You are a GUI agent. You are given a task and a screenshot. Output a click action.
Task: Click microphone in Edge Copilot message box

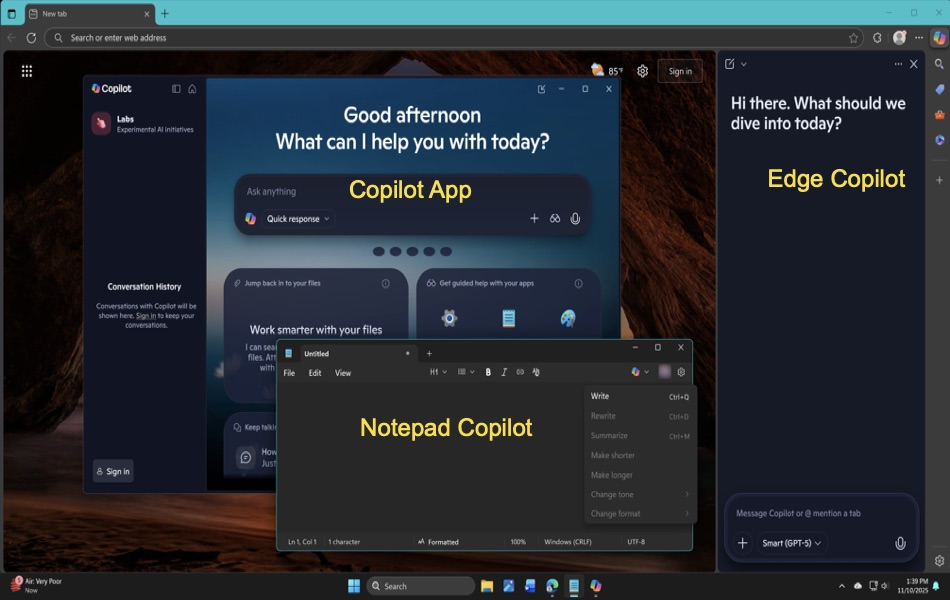900,543
